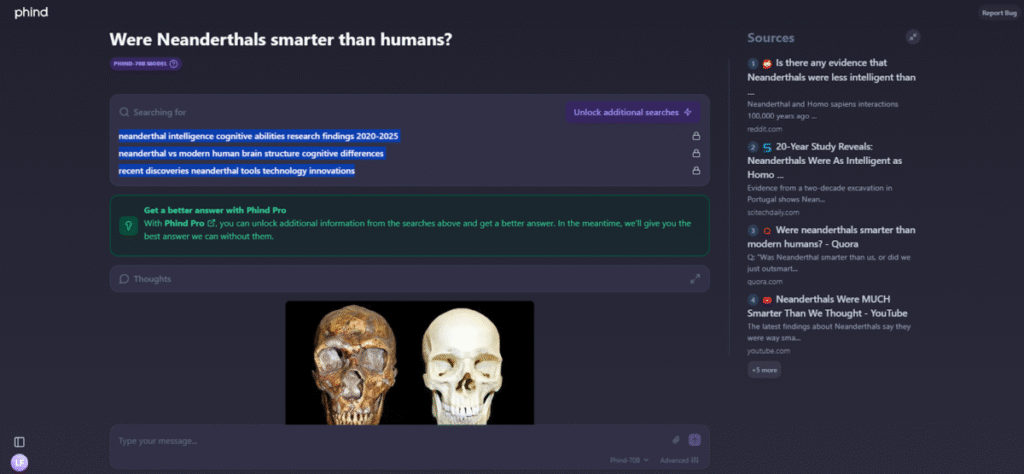Open the LF user avatar
1024x474 pixels.
[x=19, y=462]
